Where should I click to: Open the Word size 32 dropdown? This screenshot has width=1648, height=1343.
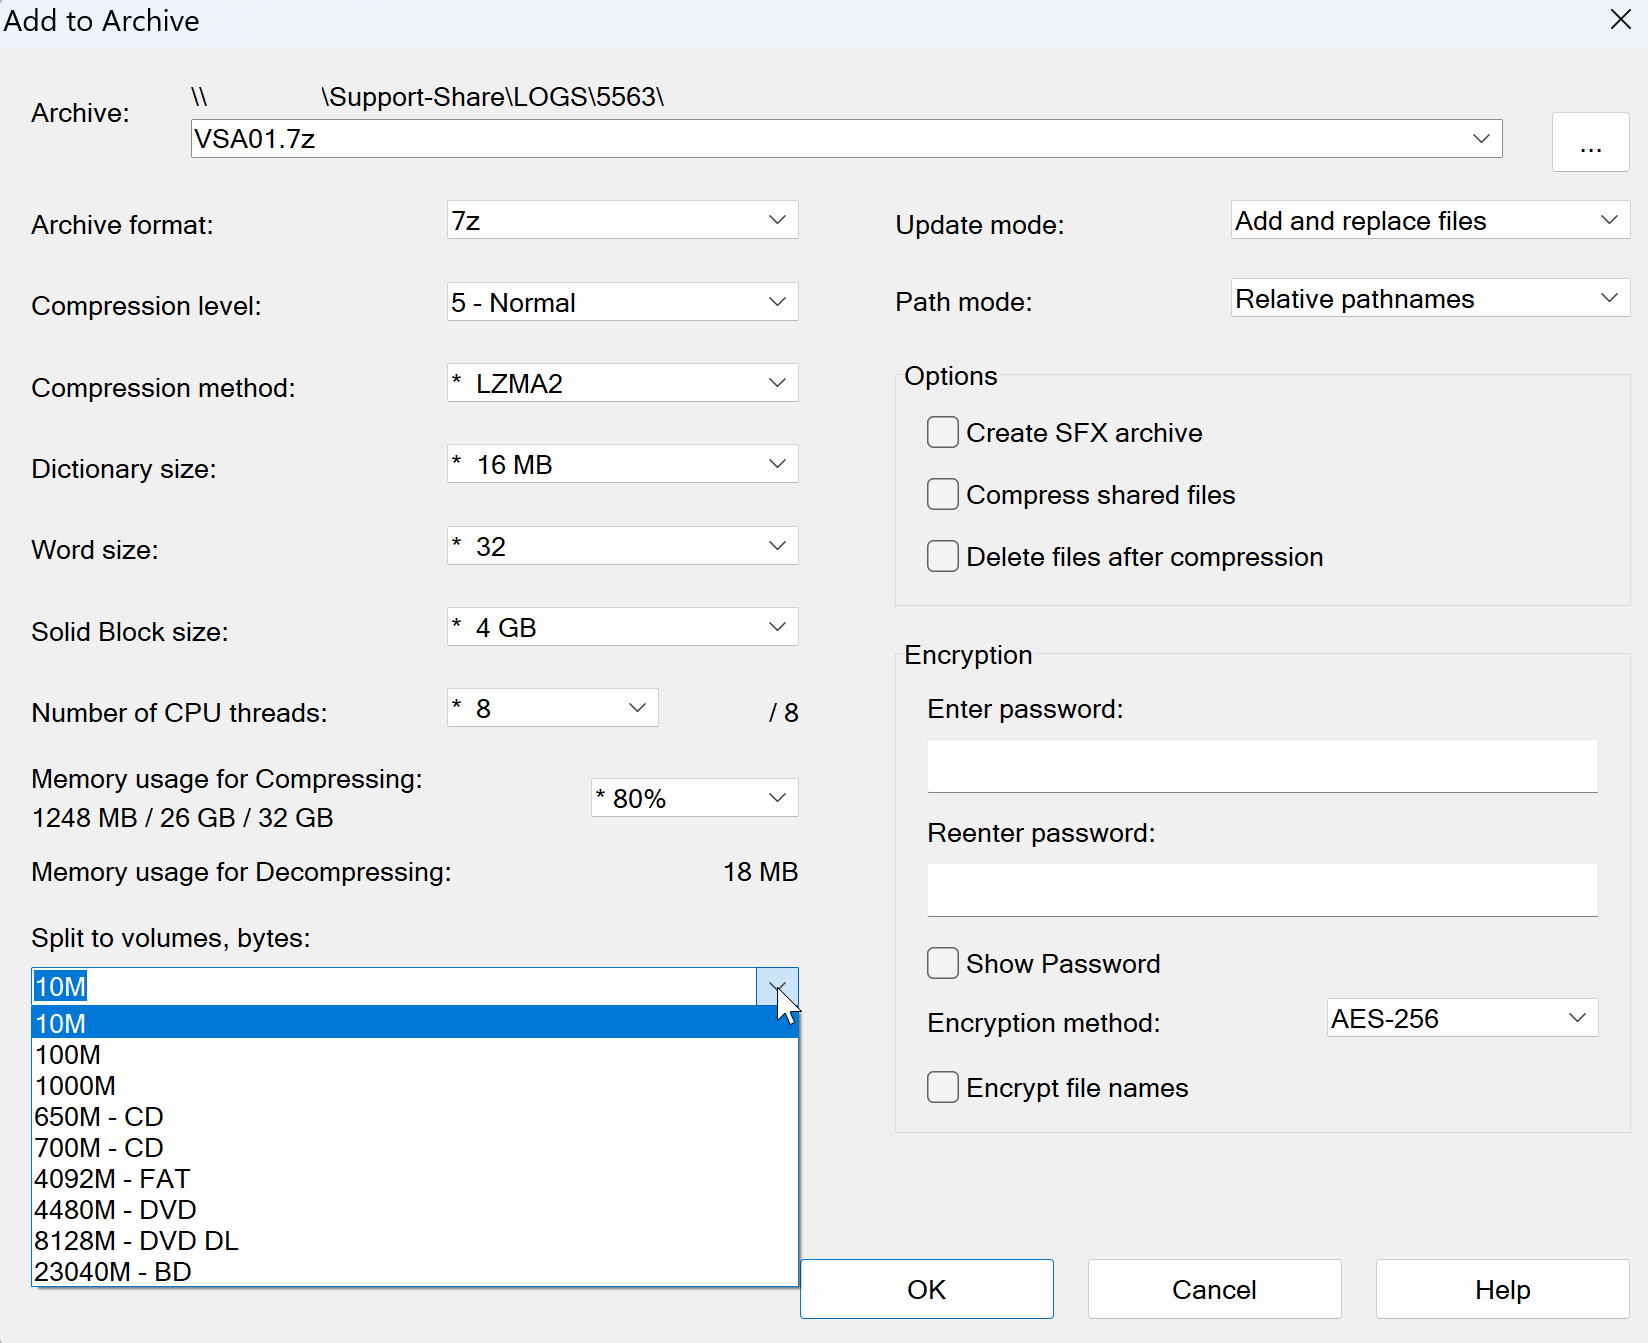point(622,546)
